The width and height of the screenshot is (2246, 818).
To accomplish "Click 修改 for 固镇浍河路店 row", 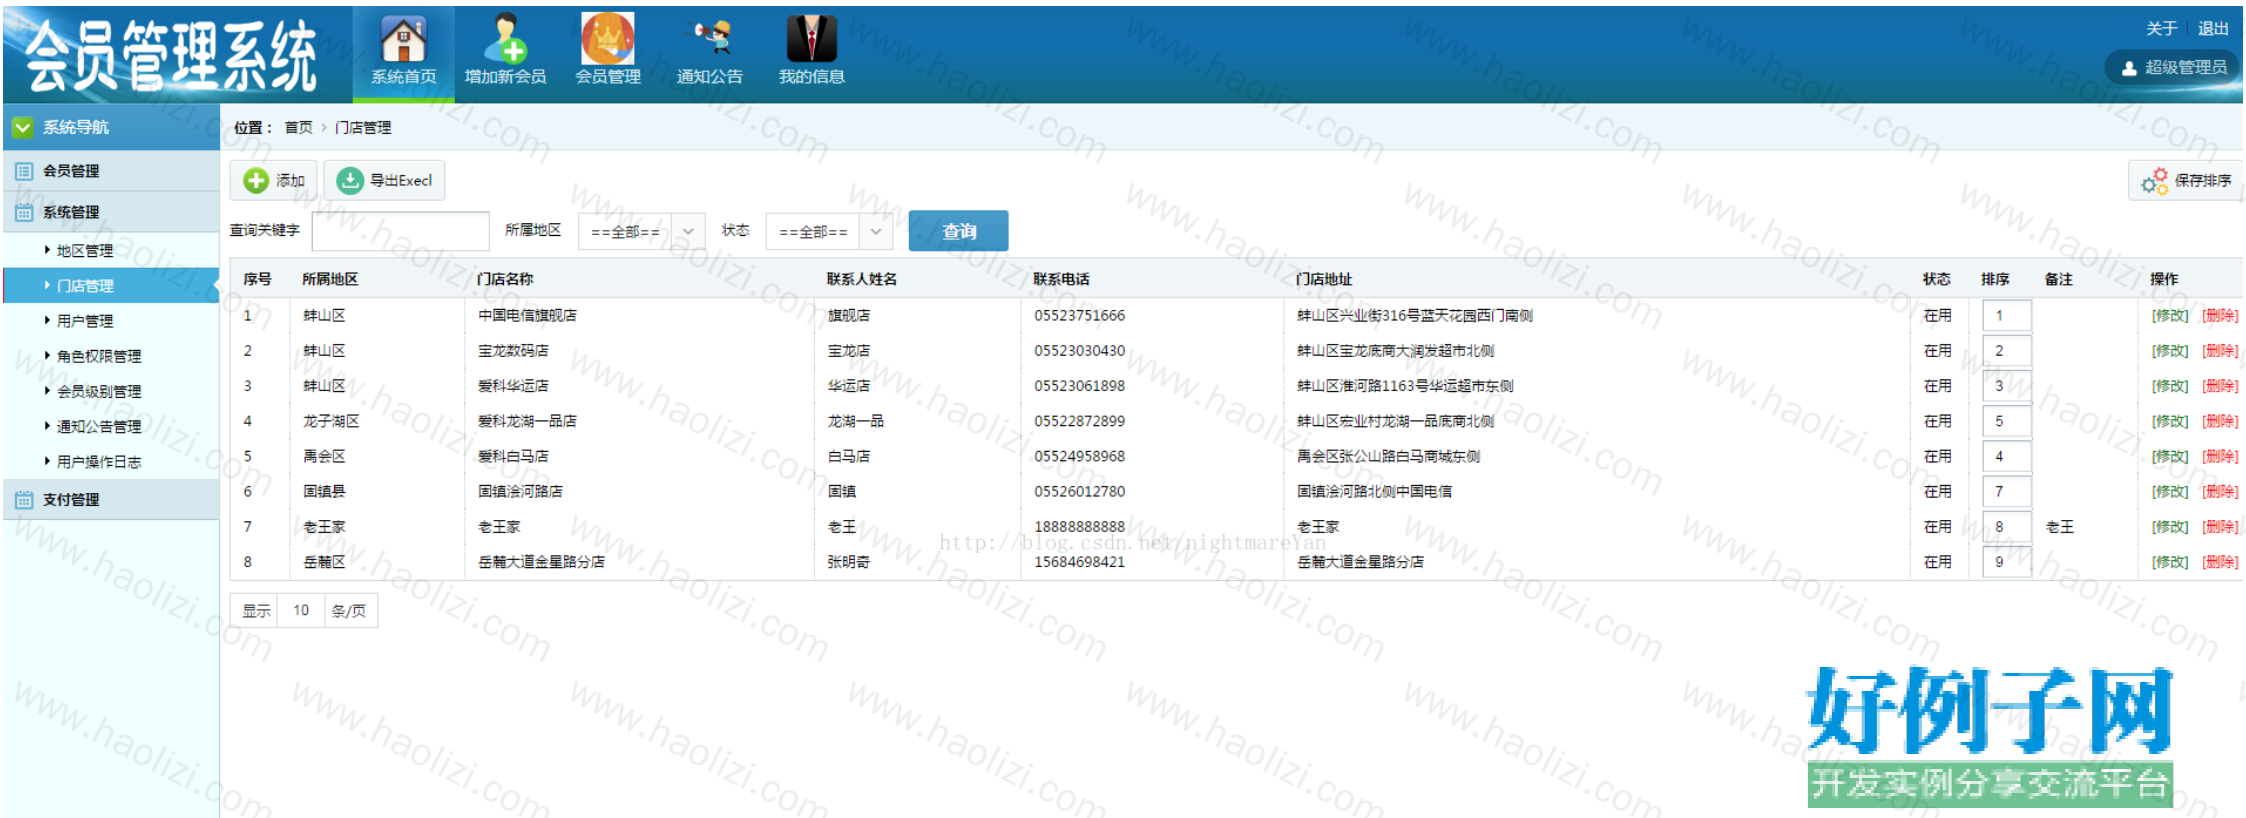I will coord(2170,492).
